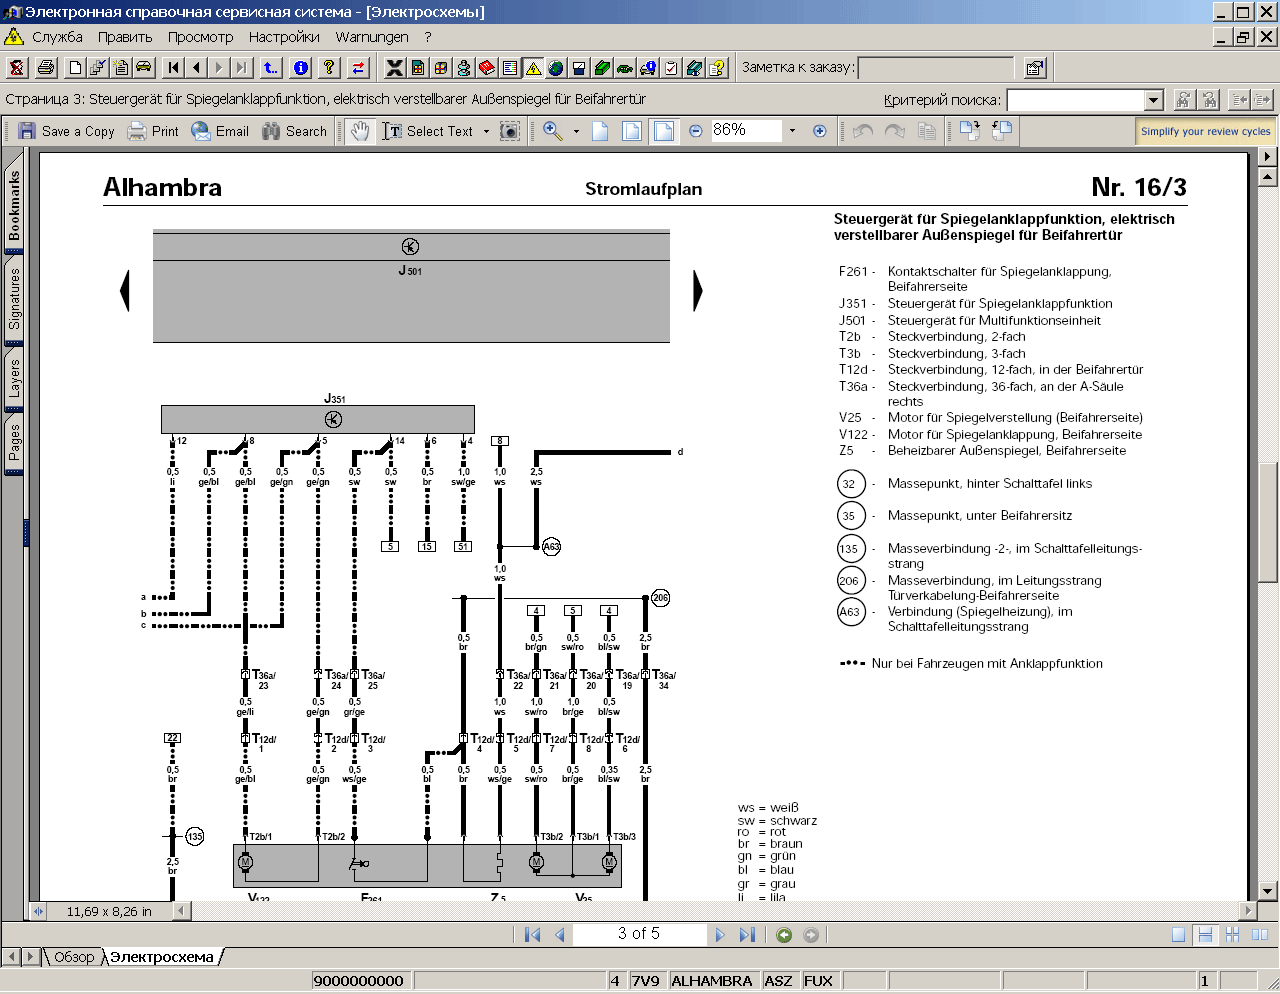This screenshot has height=994, width=1280.
Task: Open zoom percentage dropdown
Action: (792, 131)
